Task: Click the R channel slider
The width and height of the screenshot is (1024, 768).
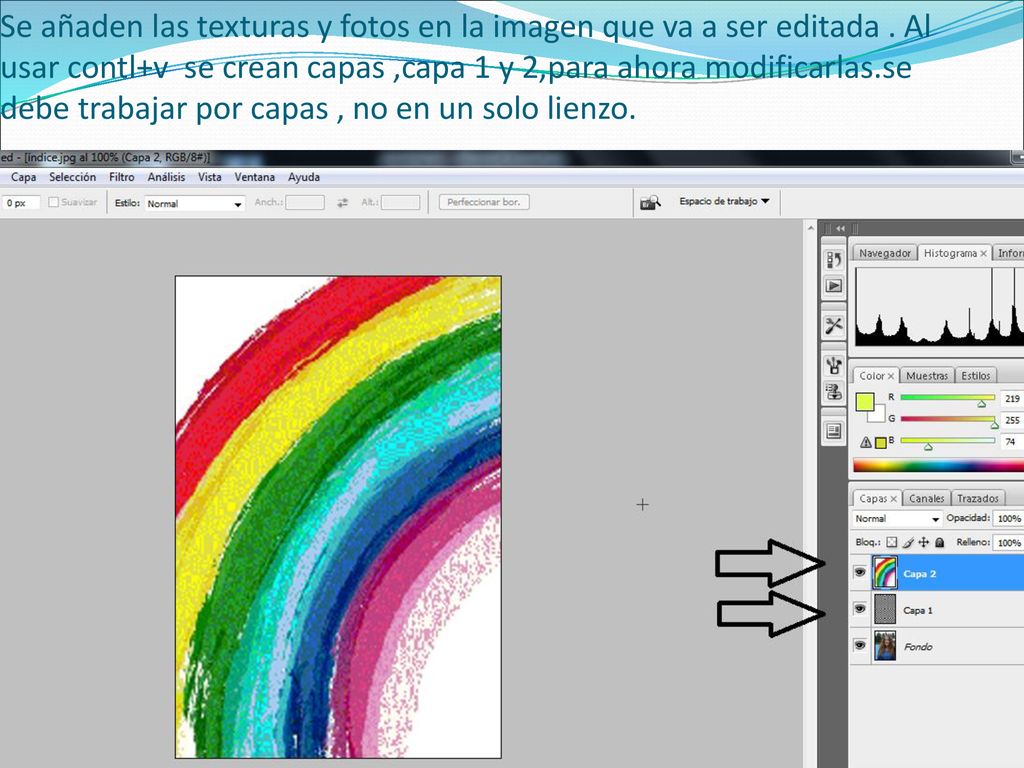Action: pyautogui.click(x=947, y=398)
